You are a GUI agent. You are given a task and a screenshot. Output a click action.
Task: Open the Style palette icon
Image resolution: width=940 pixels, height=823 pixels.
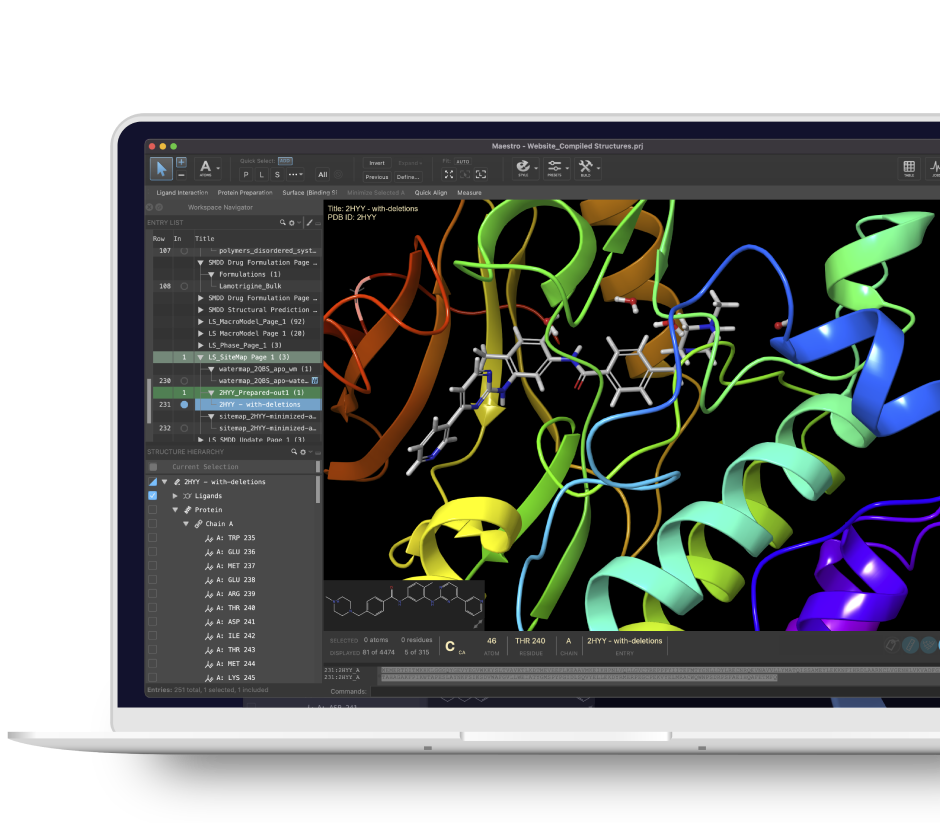click(523, 167)
